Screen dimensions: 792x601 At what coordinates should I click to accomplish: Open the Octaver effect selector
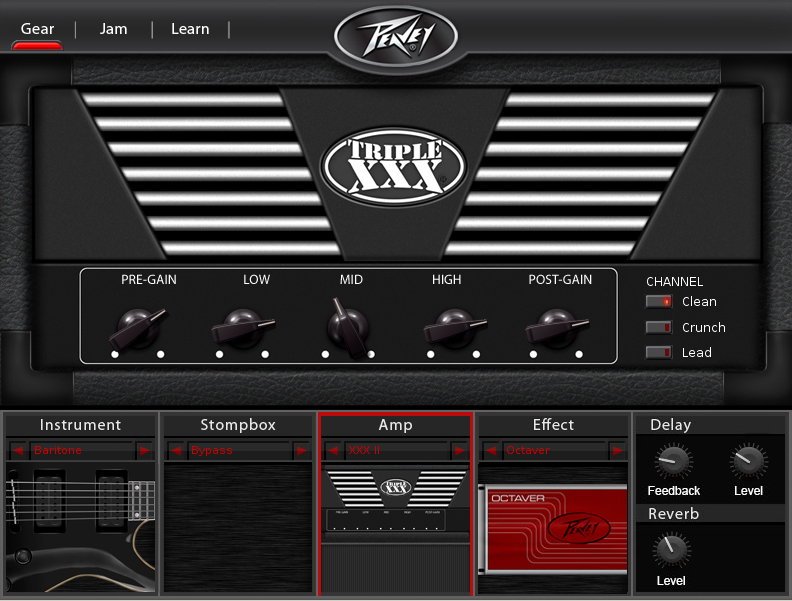554,450
